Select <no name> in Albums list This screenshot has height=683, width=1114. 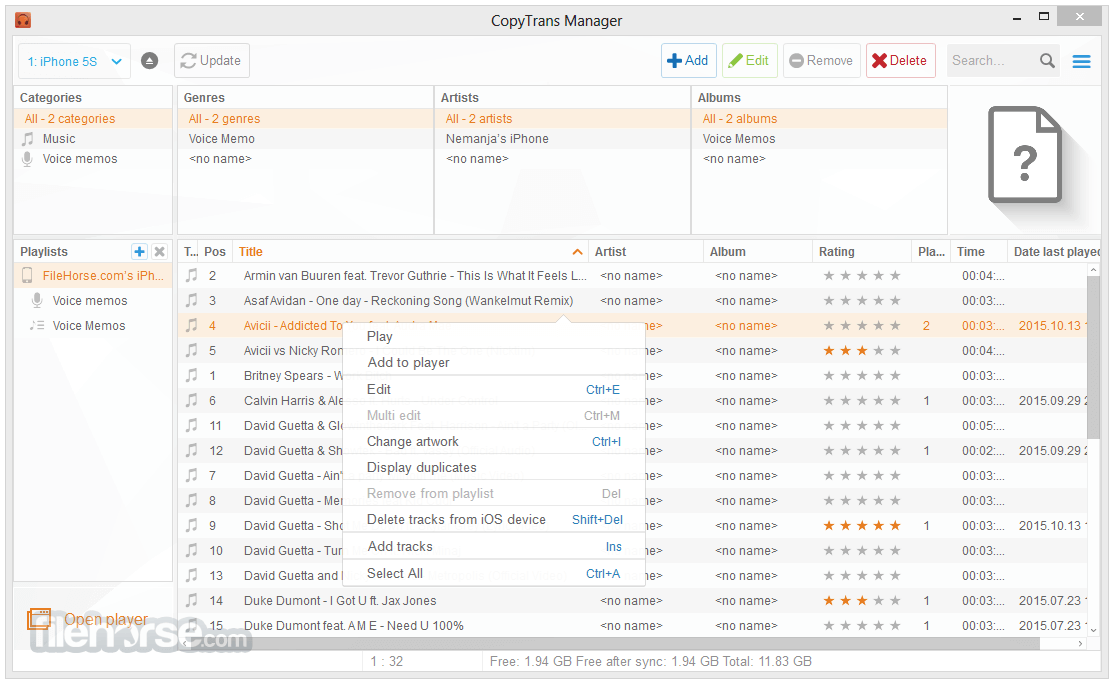[x=819, y=158]
